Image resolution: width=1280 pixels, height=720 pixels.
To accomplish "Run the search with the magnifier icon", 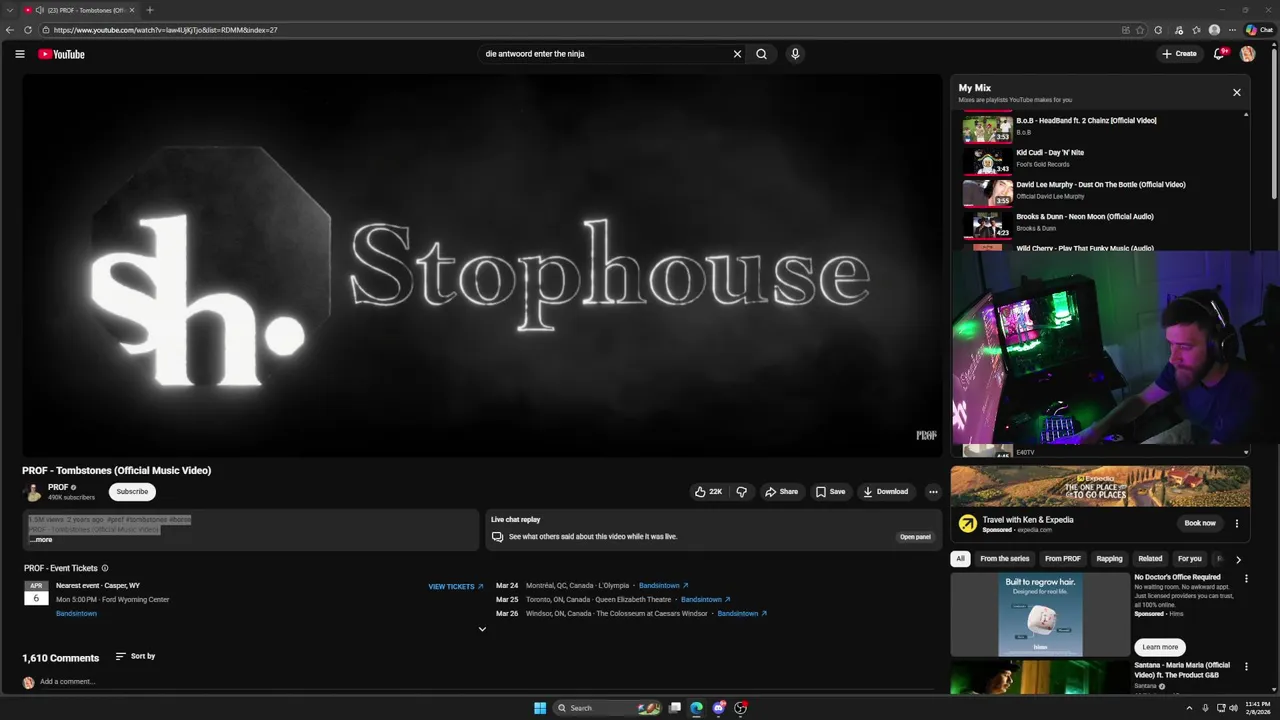I will 761,54.
